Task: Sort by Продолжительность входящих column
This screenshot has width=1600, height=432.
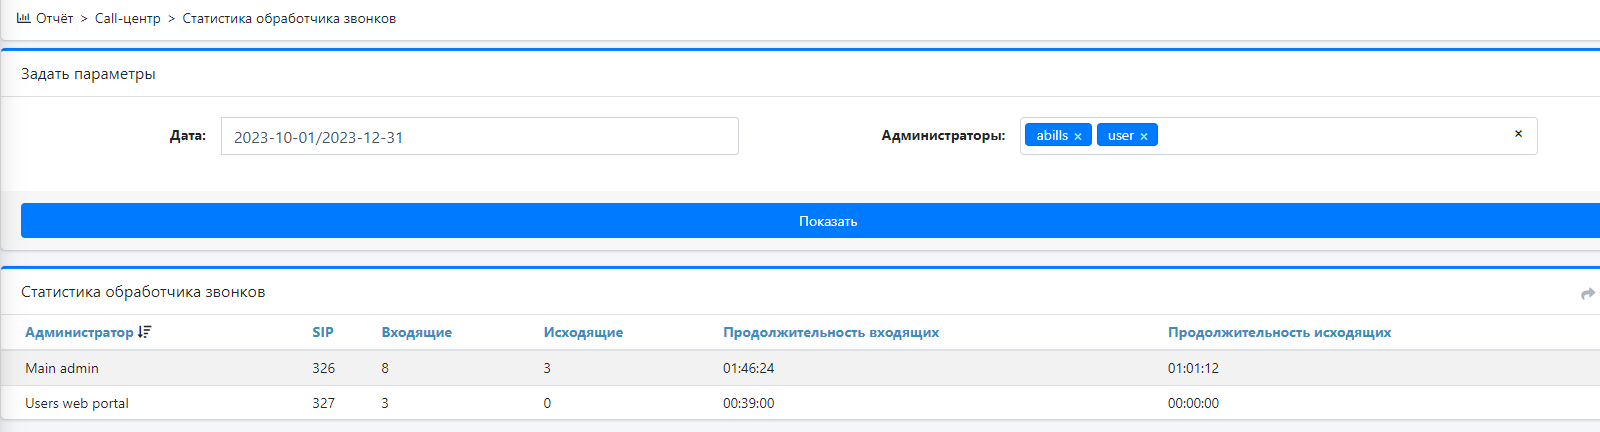Action: point(830,332)
